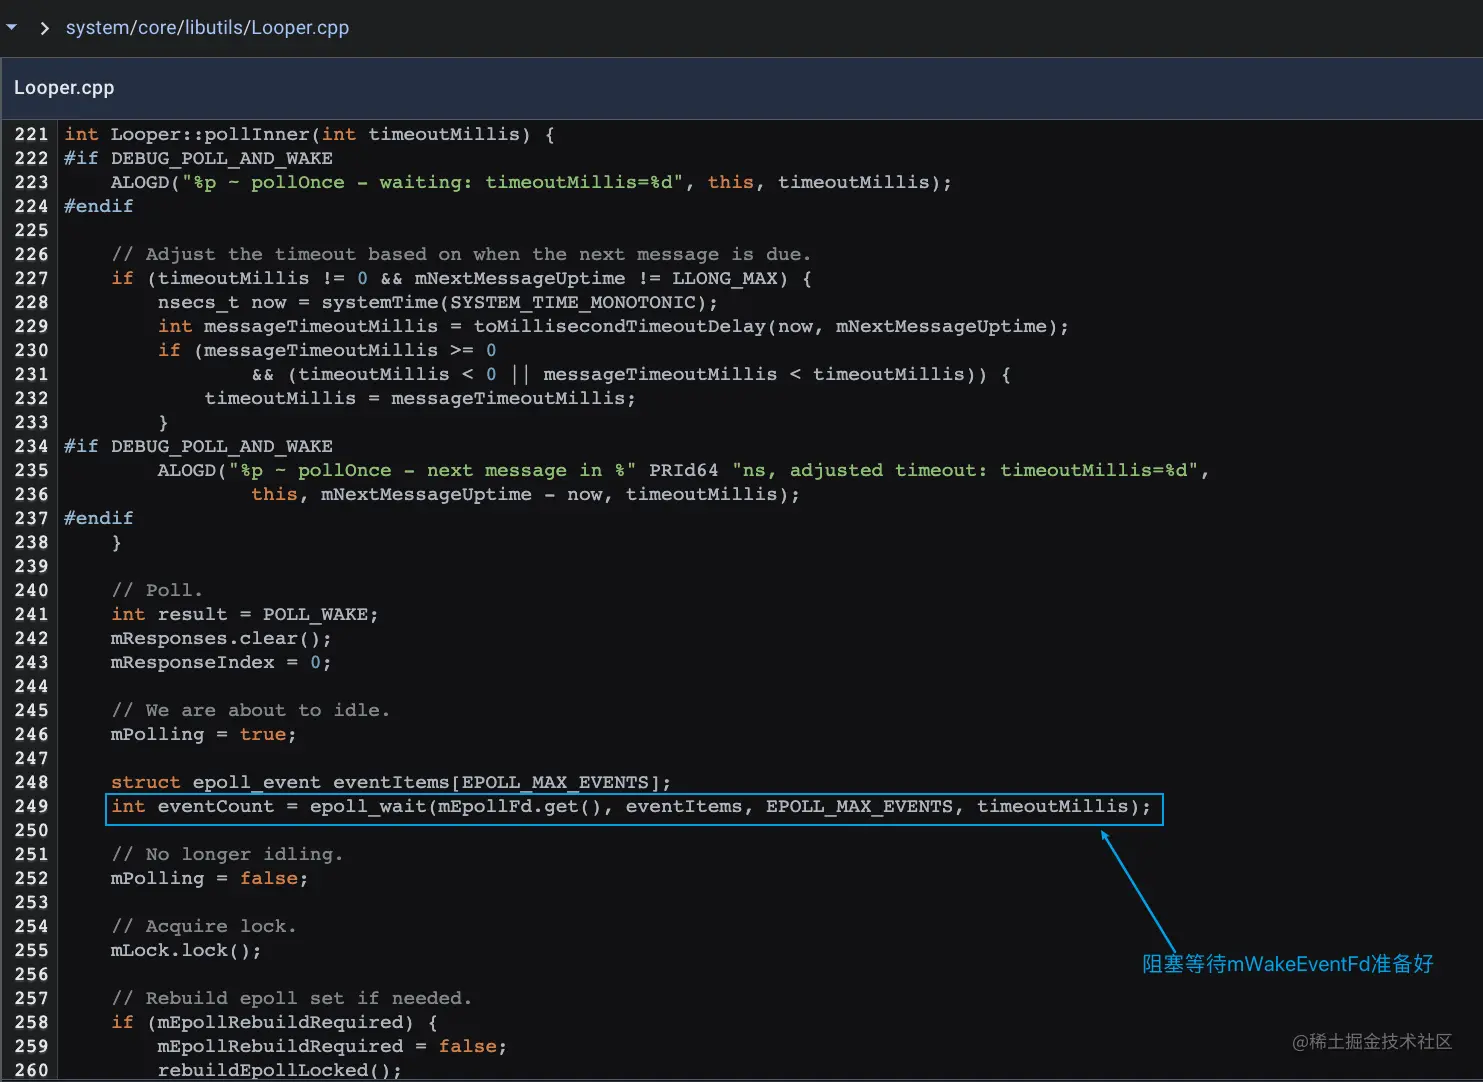This screenshot has height=1082, width=1483.
Task: Click 'mEpollRebuildRequired = false;' on line 259
Action: pos(332,1046)
